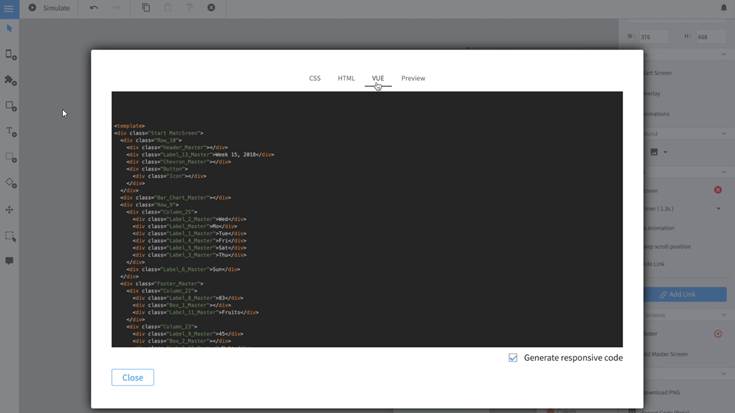Screen dimensions: 735x413
Task: Switch to the CSS tab
Action: pos(315,78)
